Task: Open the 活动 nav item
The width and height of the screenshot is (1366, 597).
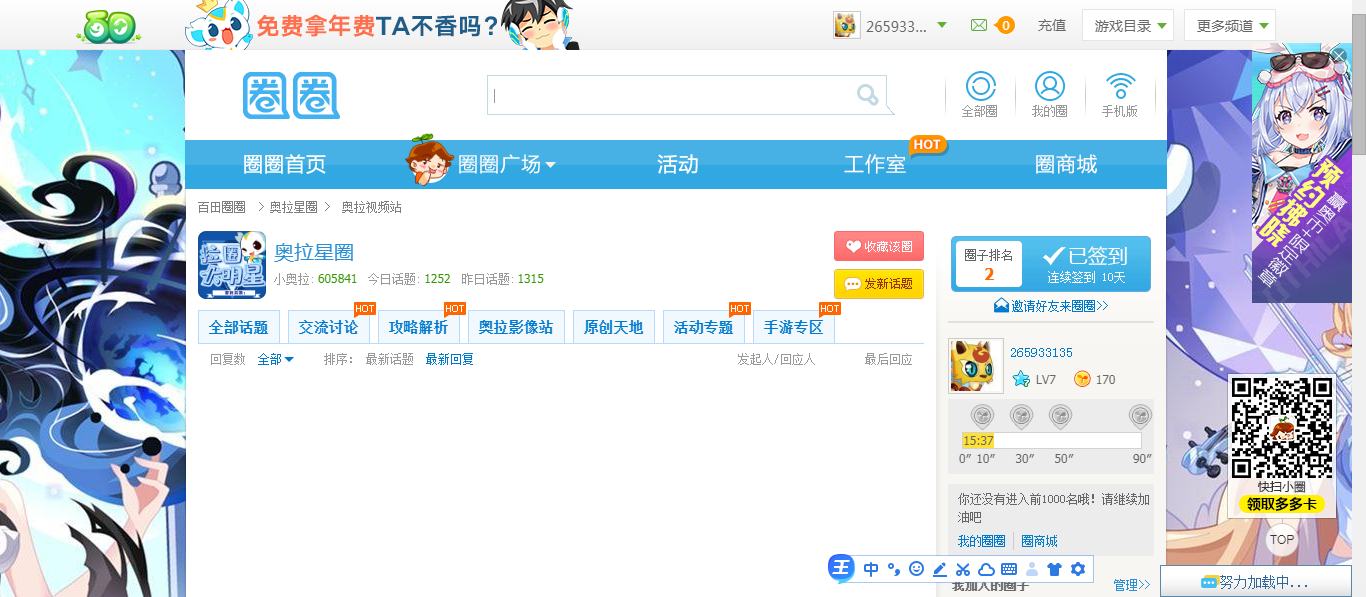Action: pyautogui.click(x=678, y=164)
